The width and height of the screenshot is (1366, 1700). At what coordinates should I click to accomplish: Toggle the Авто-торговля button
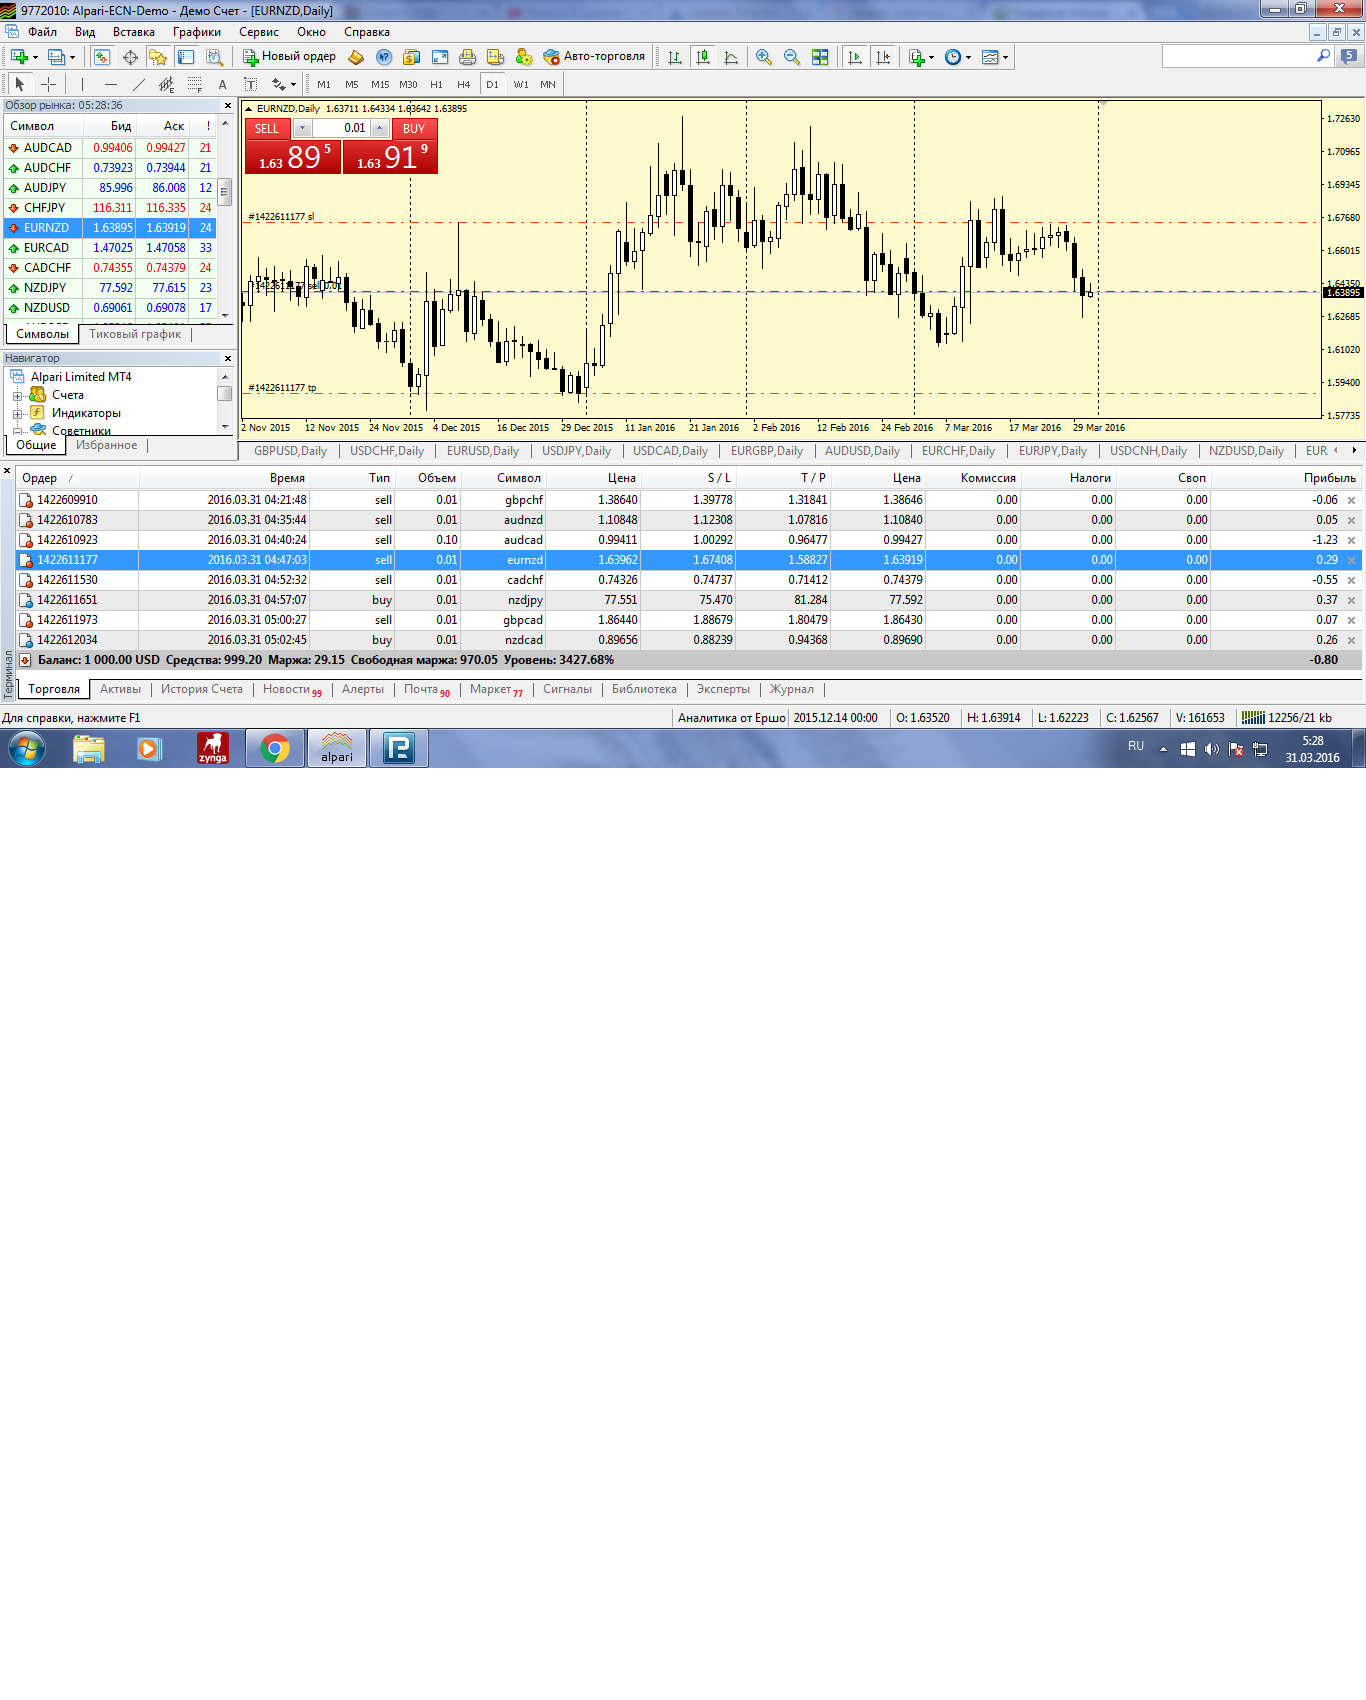595,57
